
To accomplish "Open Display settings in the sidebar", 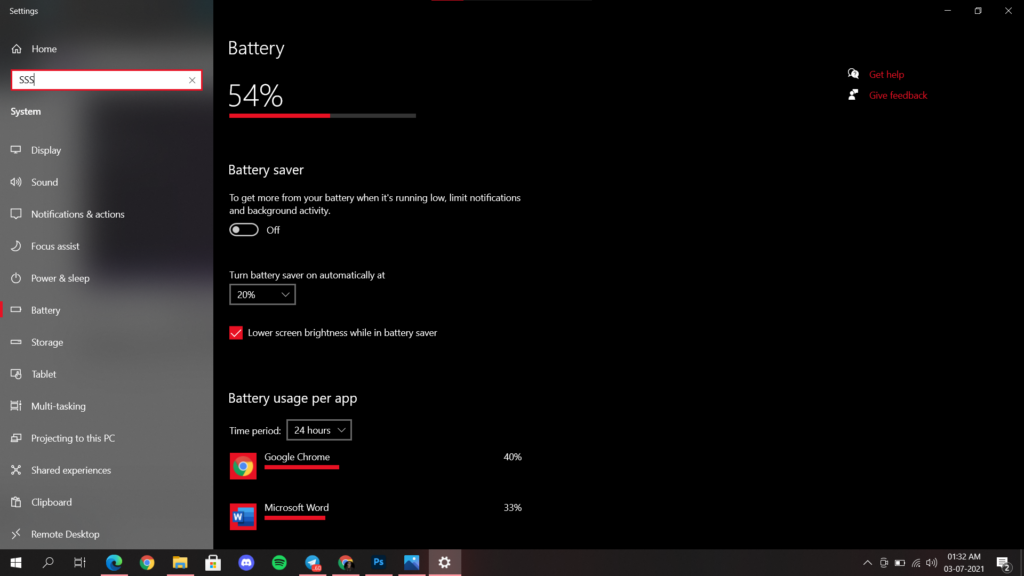I will (x=47, y=149).
